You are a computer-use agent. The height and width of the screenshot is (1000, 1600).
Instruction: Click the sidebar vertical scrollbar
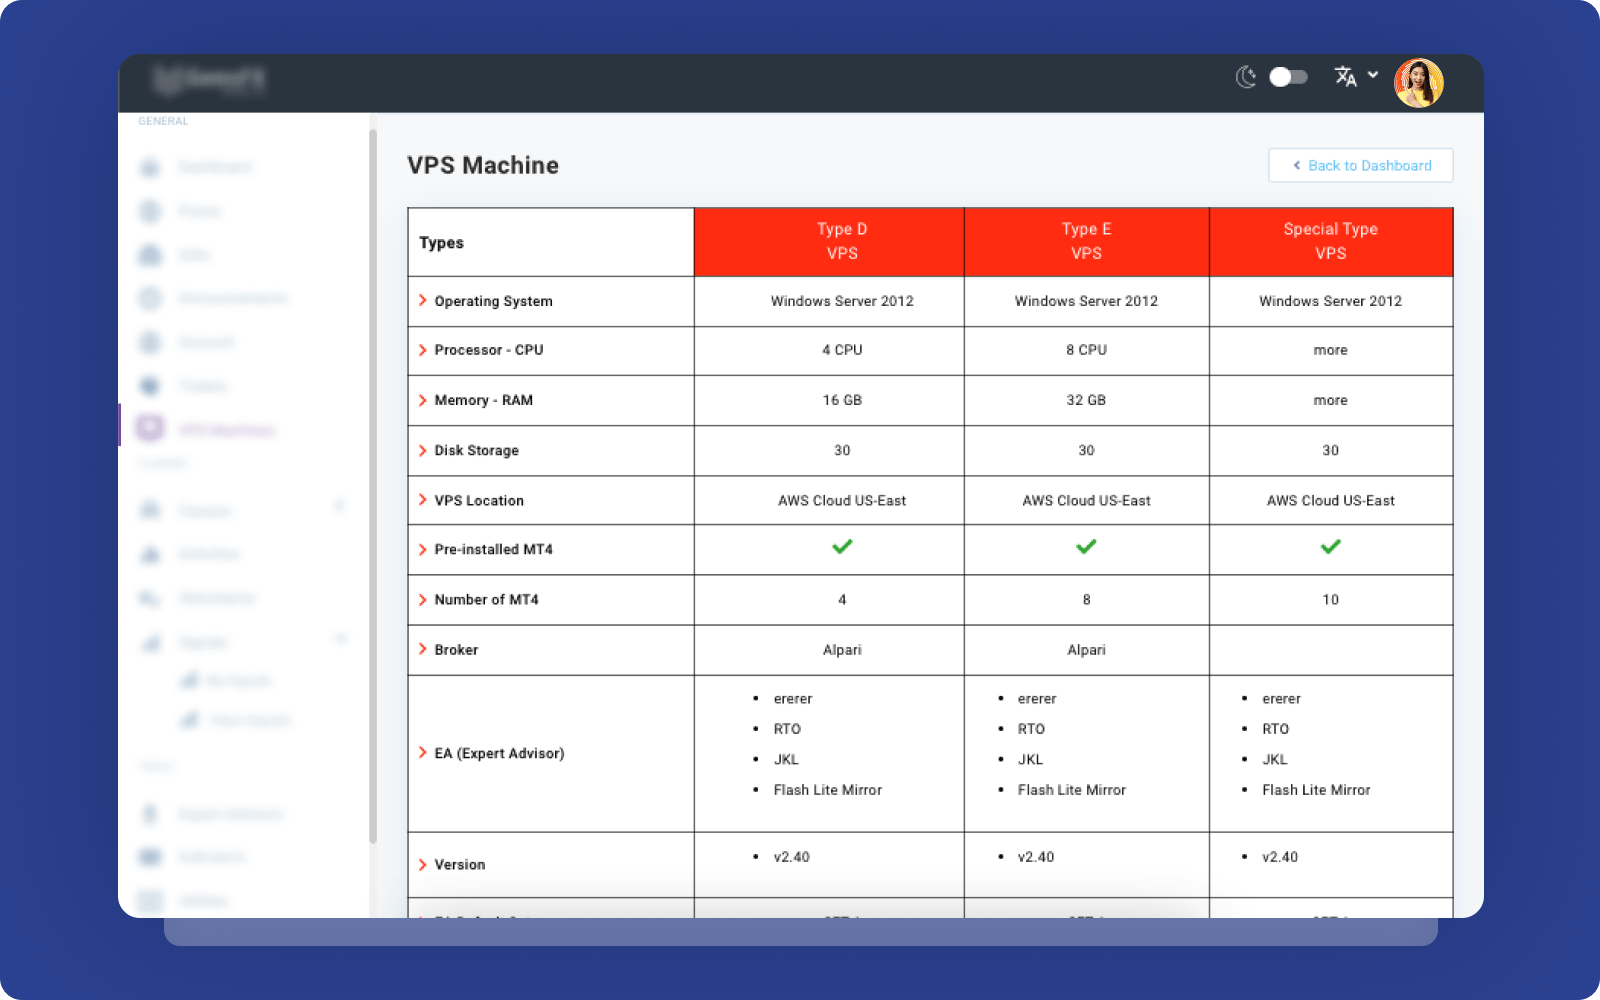coord(373,487)
